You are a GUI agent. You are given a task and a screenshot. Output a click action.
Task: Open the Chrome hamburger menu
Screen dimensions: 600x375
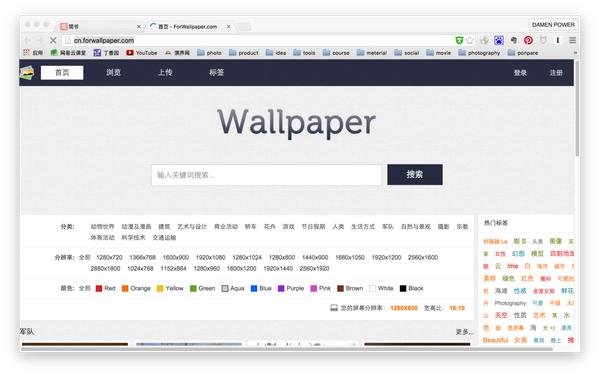572,40
